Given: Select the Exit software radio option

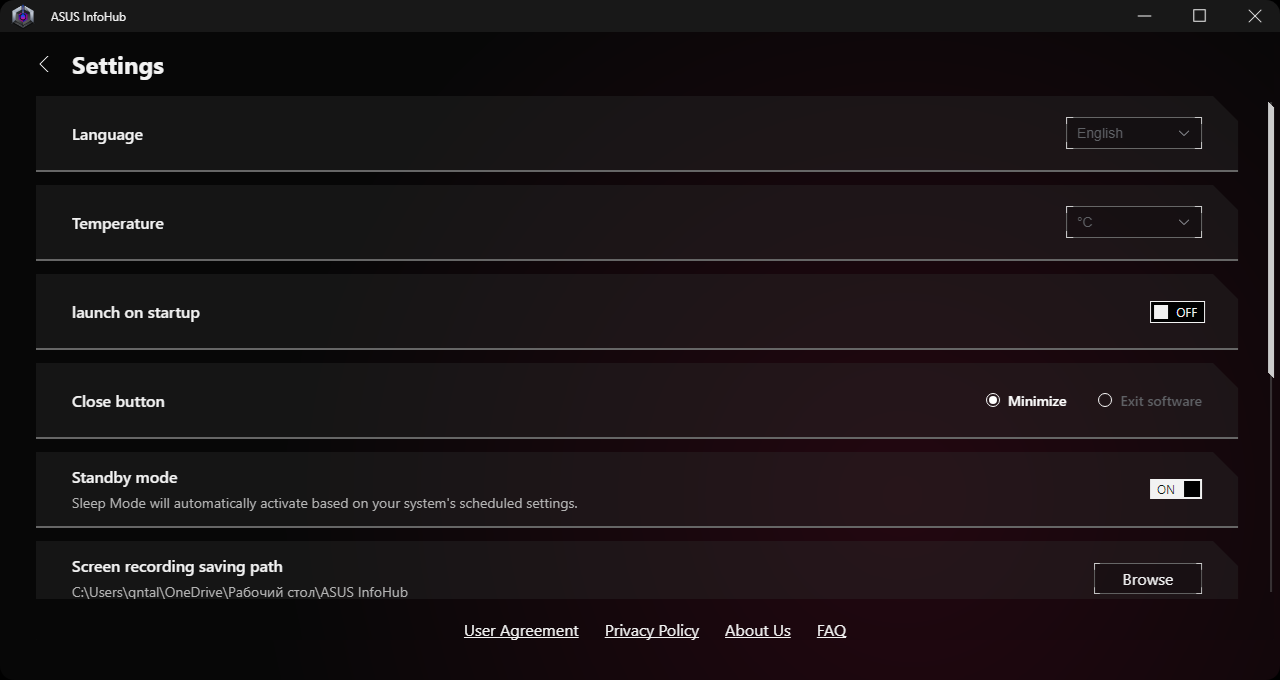Looking at the screenshot, I should coord(1105,401).
